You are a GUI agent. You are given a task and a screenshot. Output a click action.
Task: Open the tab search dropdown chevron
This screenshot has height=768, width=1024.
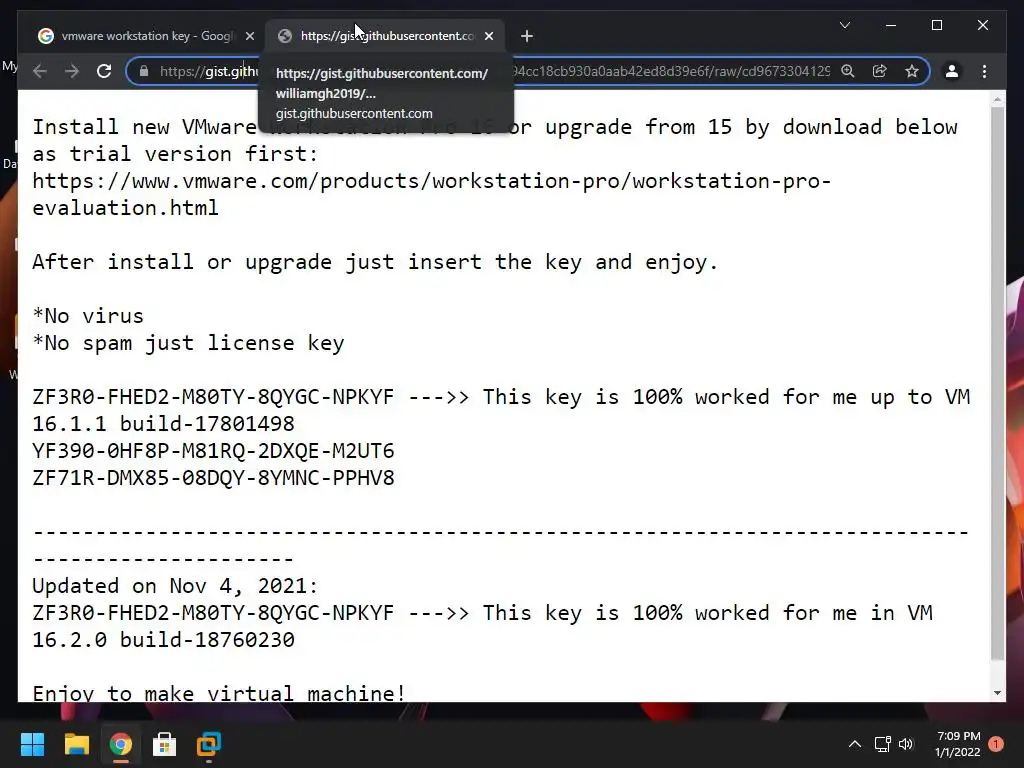pos(844,25)
